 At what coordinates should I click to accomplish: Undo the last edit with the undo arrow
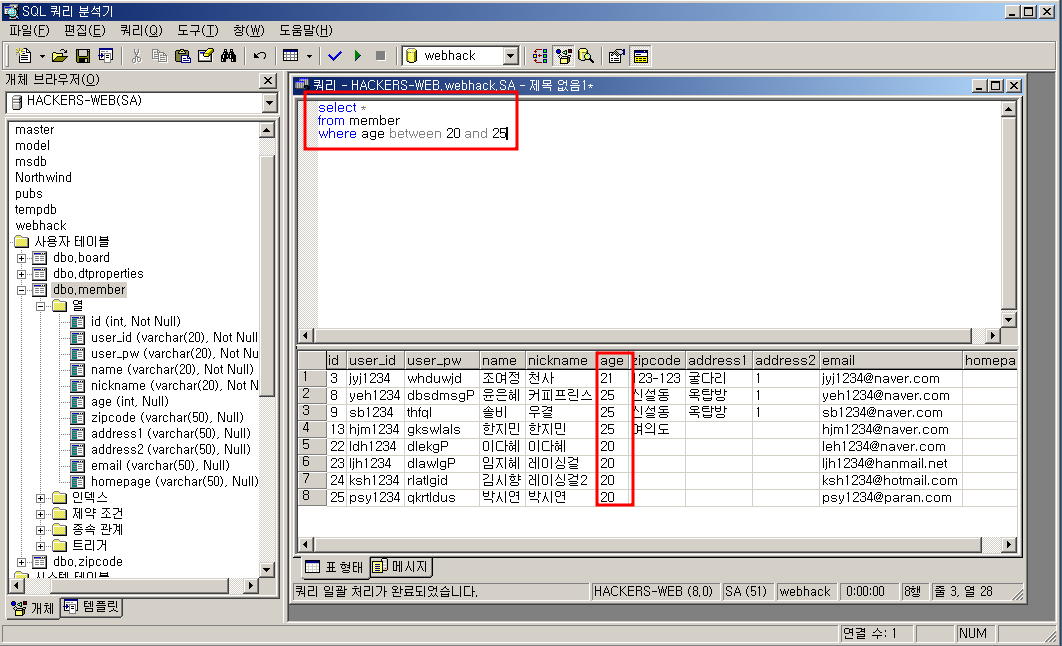pyautogui.click(x=259, y=56)
